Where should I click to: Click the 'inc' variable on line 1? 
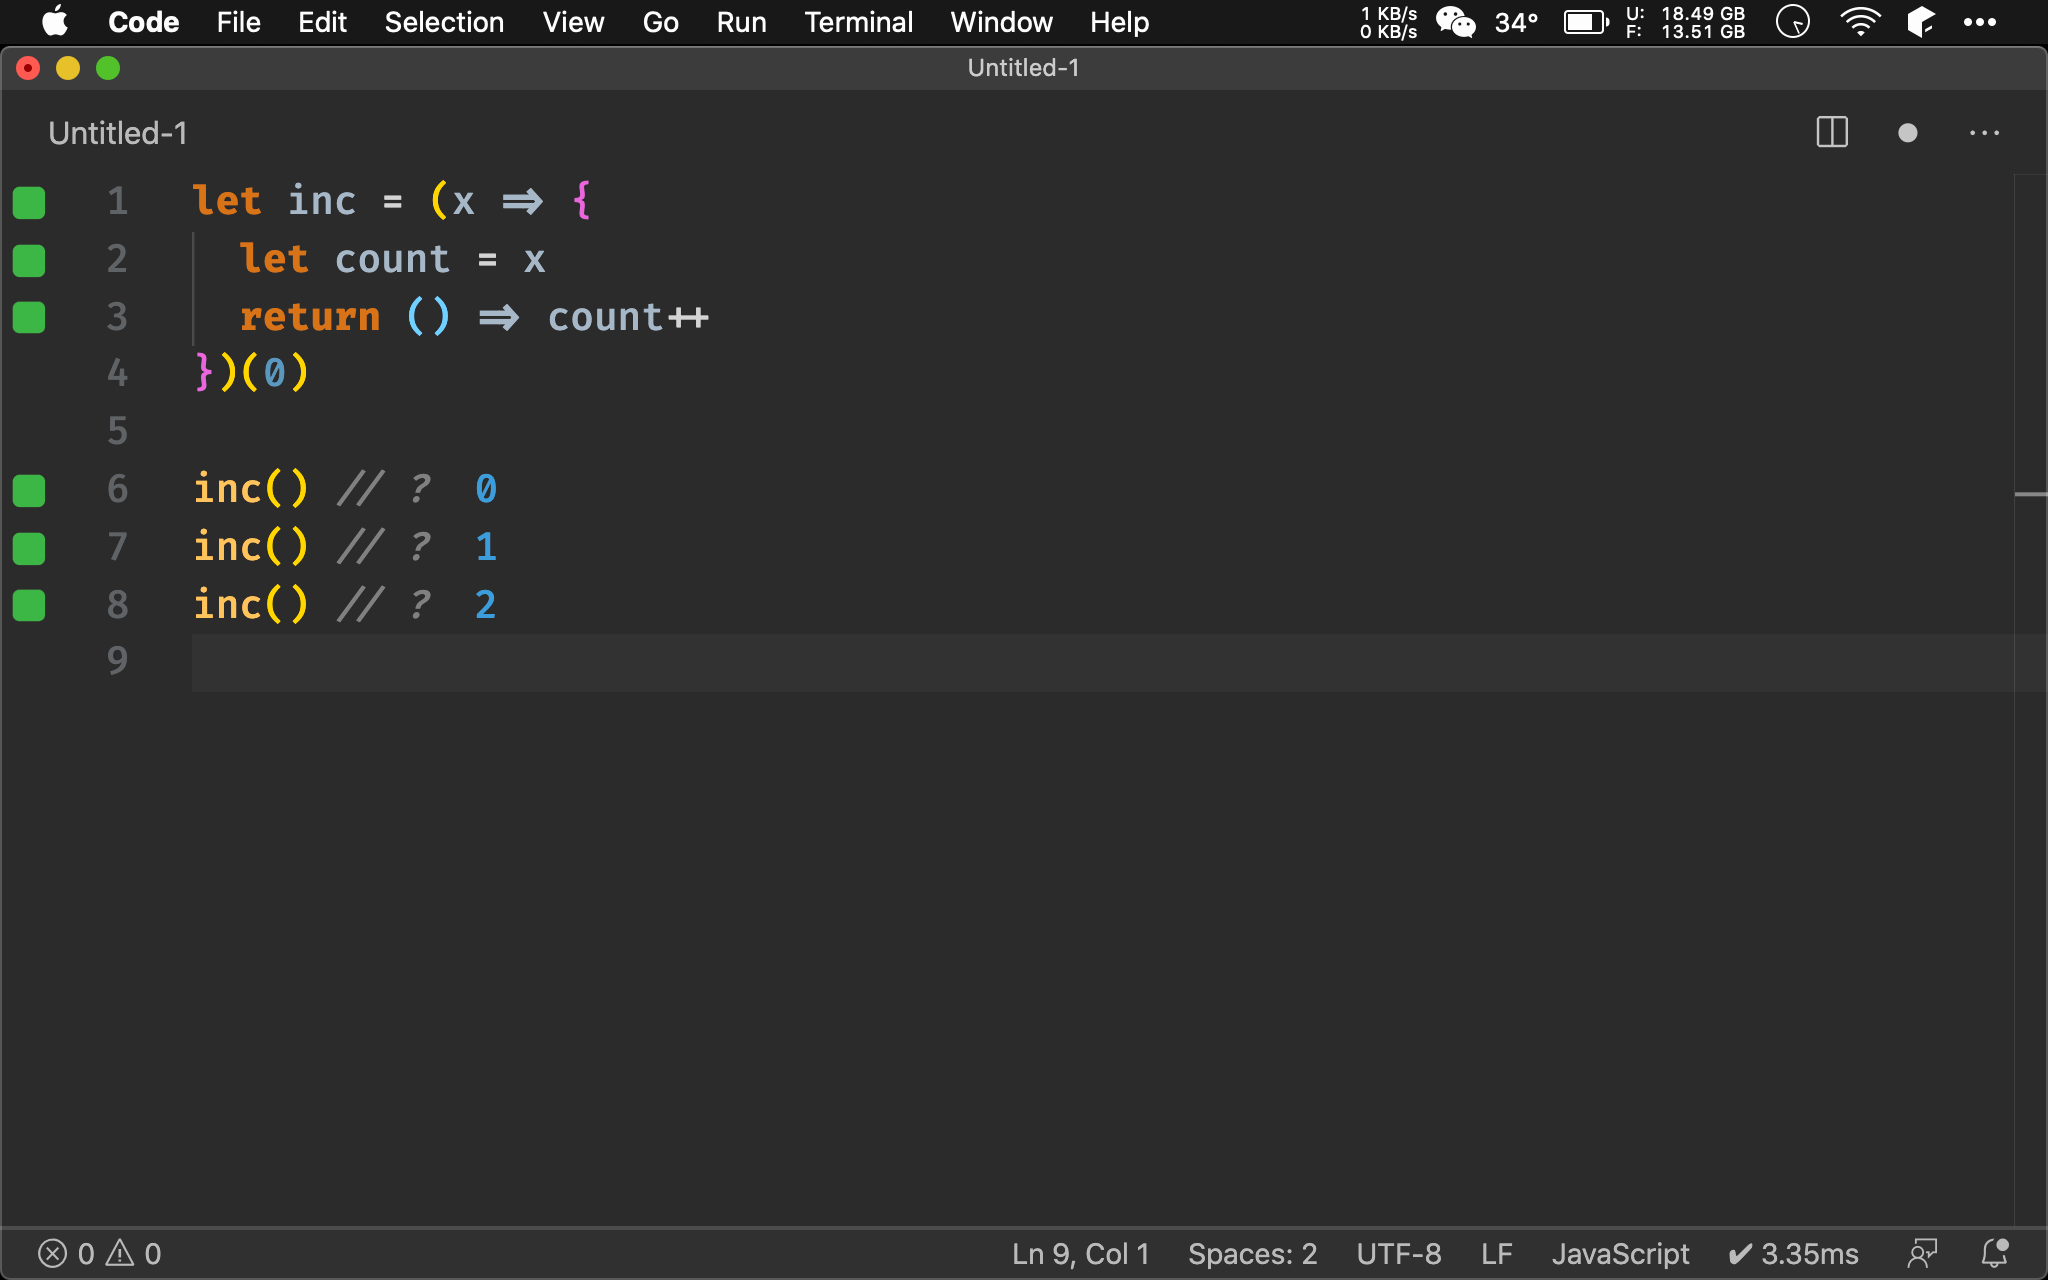click(x=322, y=201)
